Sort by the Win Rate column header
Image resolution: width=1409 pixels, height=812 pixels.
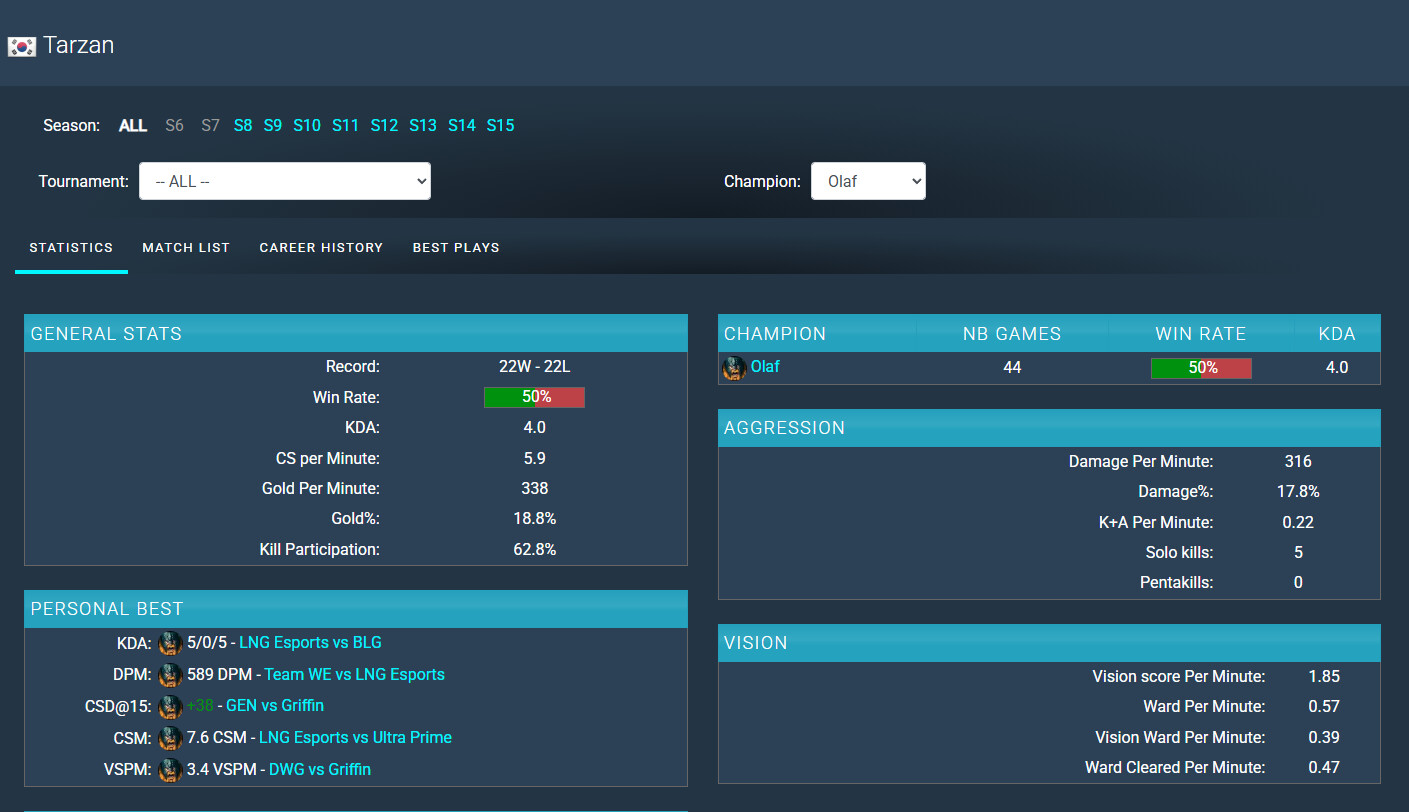pos(1201,334)
